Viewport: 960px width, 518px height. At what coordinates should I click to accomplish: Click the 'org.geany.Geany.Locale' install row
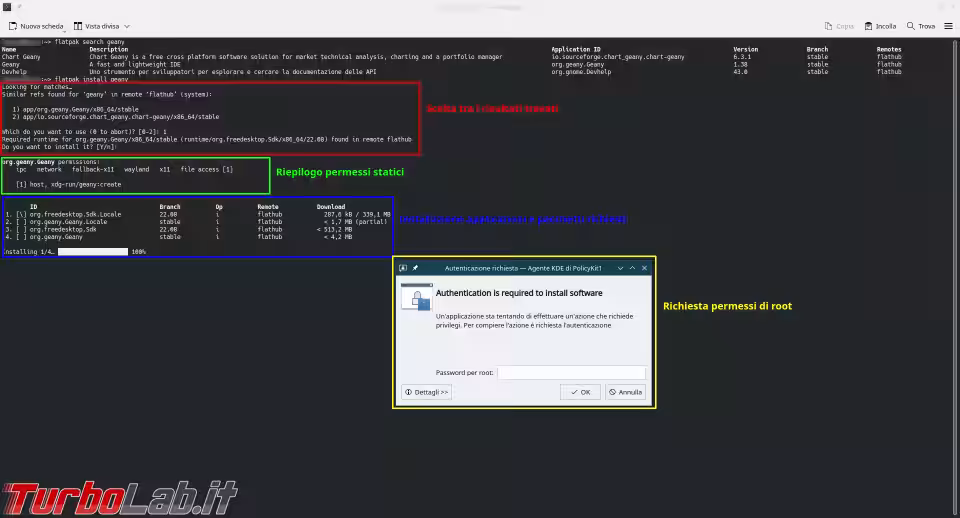point(197,222)
